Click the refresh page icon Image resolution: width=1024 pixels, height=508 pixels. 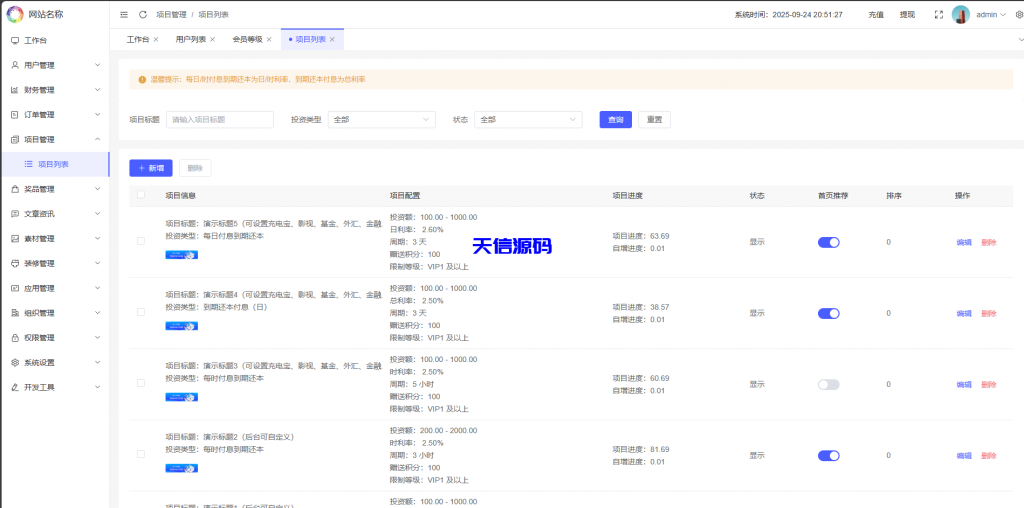tap(143, 15)
